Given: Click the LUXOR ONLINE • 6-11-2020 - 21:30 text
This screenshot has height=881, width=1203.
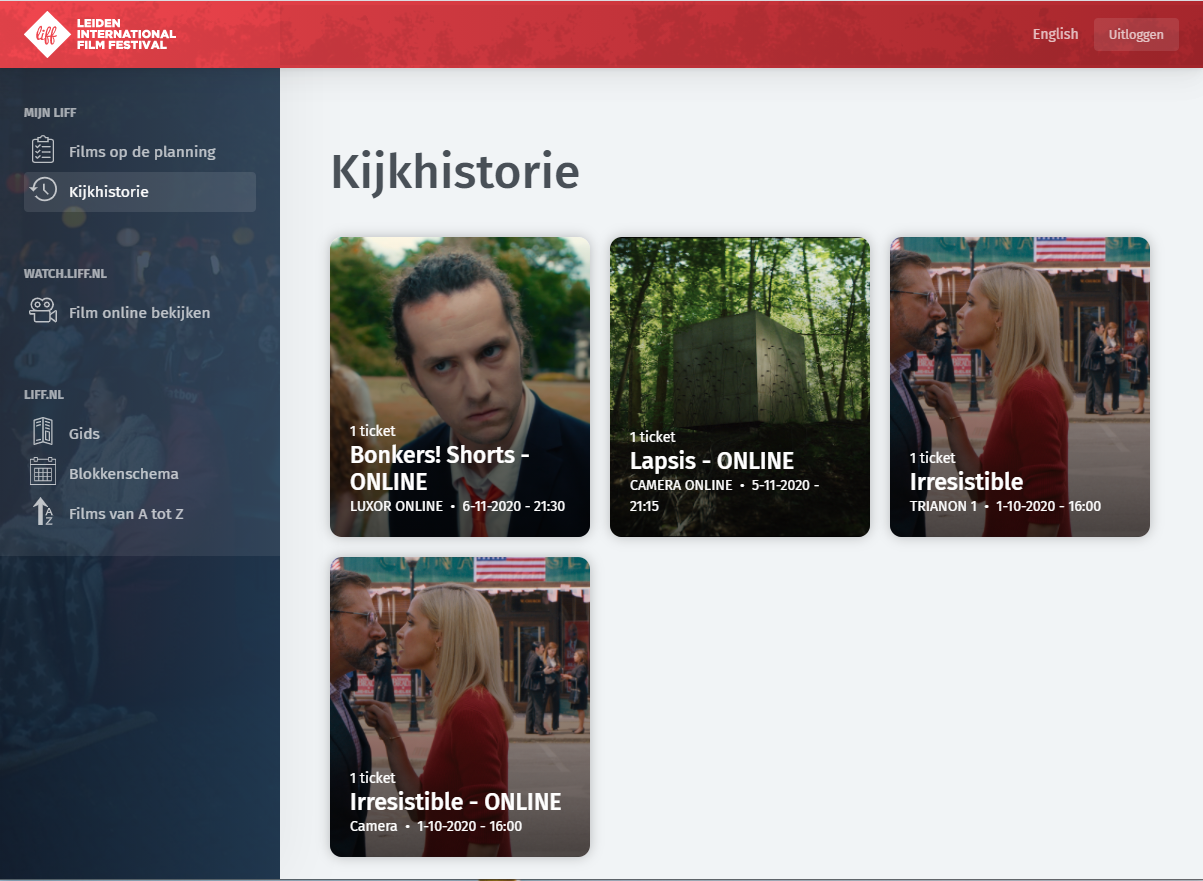Looking at the screenshot, I should pyautogui.click(x=457, y=506).
